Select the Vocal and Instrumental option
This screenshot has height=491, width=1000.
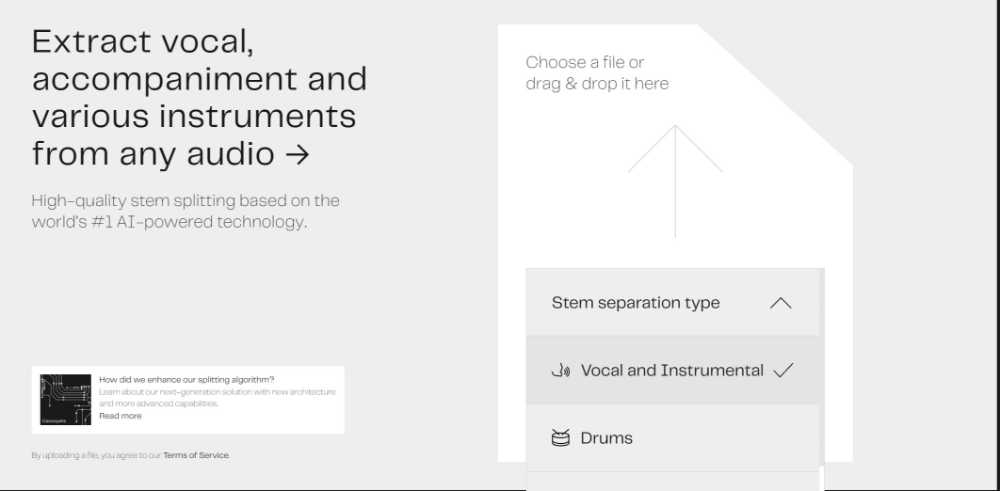point(672,370)
